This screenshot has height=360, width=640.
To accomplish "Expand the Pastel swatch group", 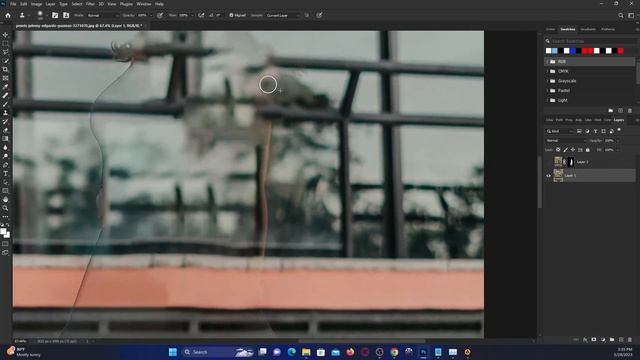I will (547, 90).
